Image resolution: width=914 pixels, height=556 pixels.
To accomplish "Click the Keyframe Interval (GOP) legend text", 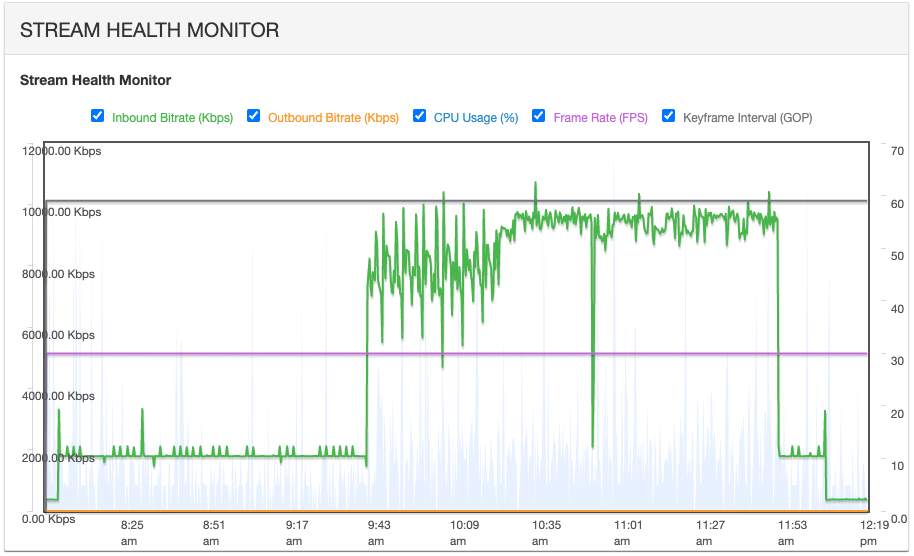I will coord(747,118).
